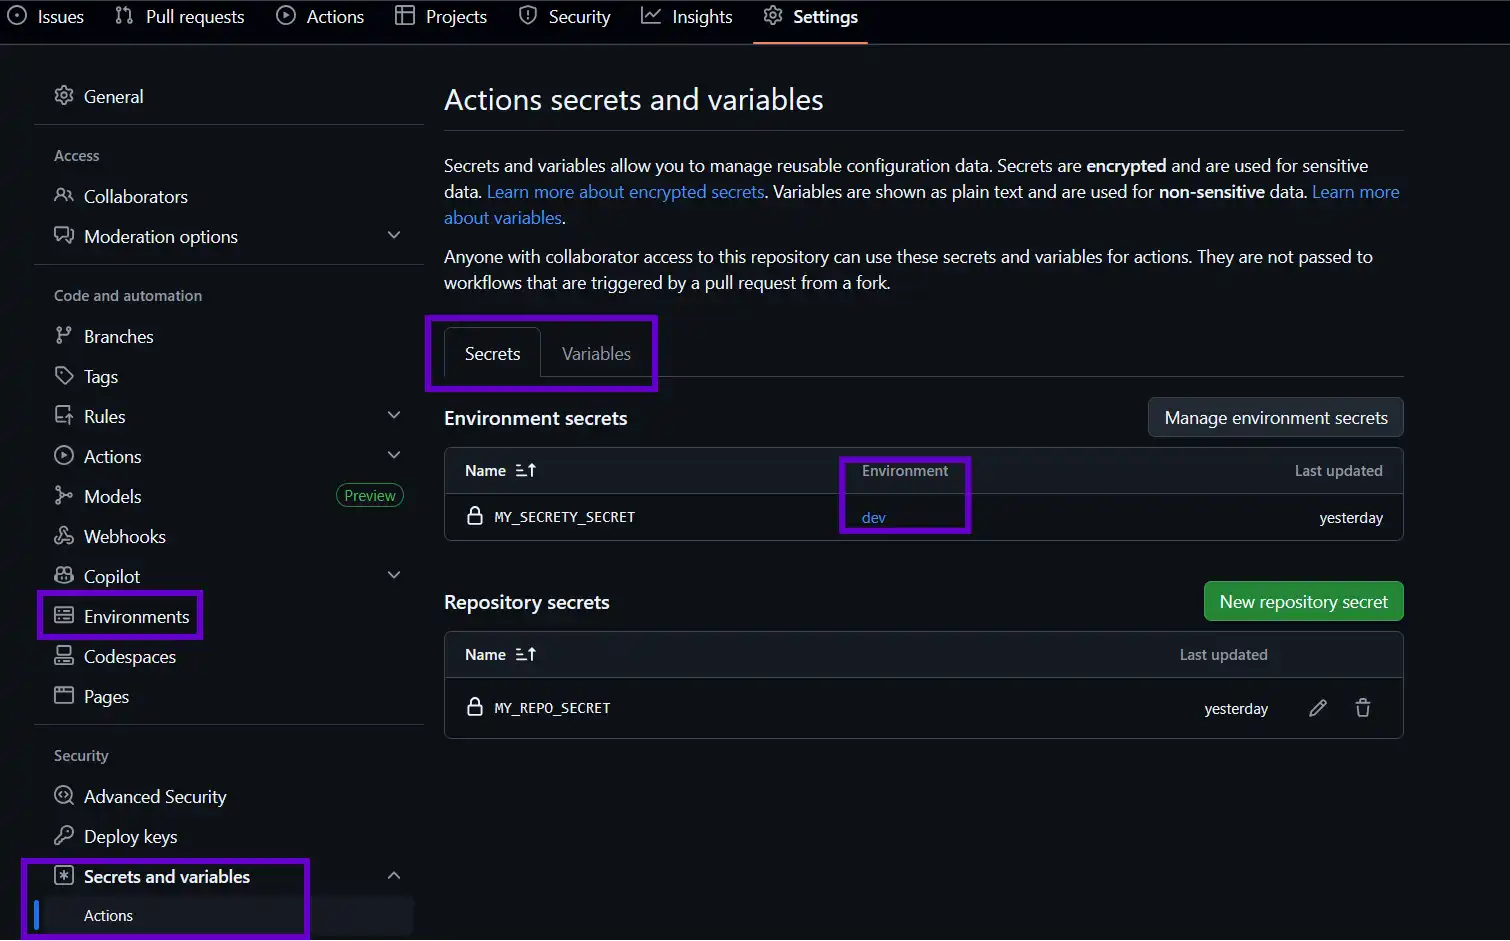This screenshot has width=1510, height=941.
Task: Click the trash icon to delete MY_REPO_SECRET
Action: click(1362, 708)
